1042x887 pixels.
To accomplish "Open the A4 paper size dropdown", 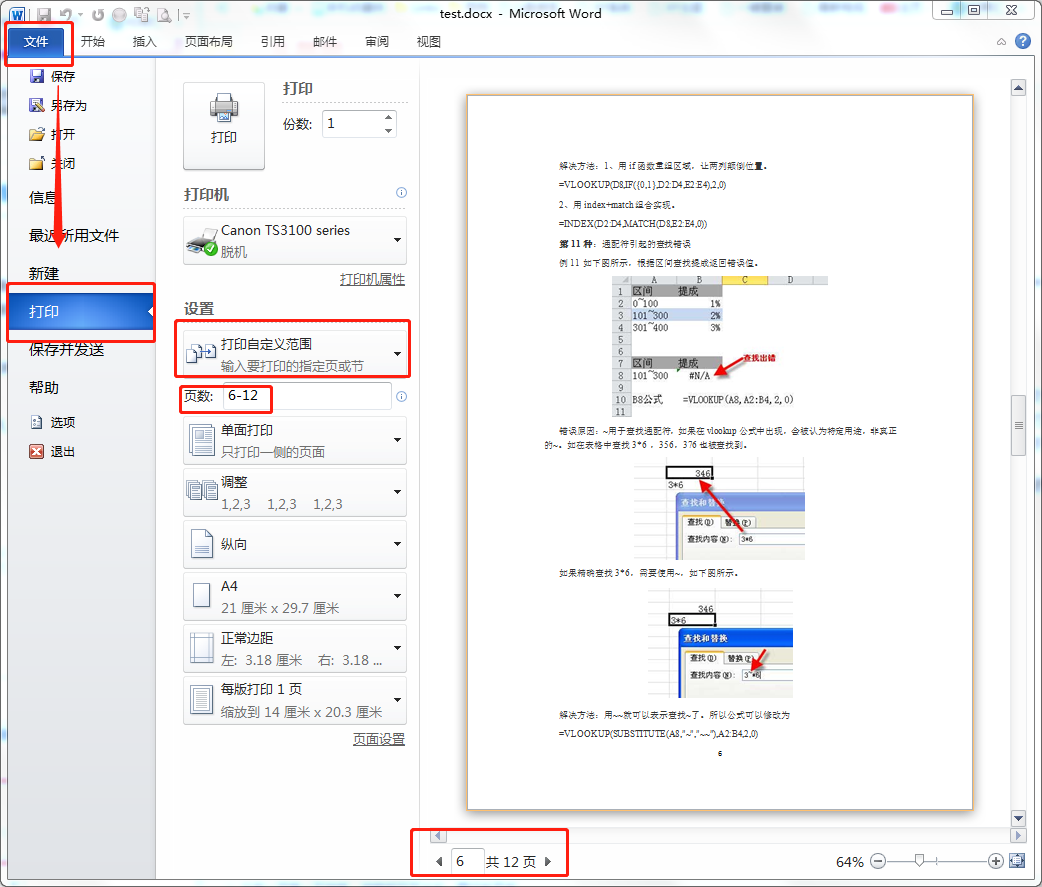I will click(x=397, y=596).
